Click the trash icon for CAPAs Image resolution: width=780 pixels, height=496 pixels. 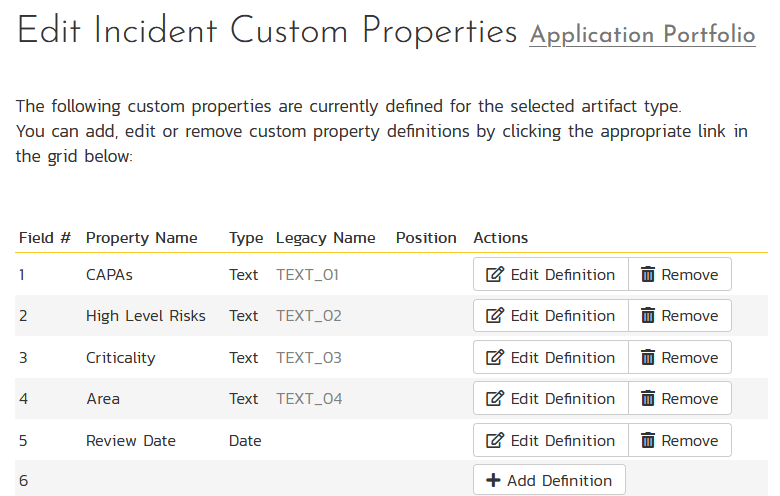pos(648,275)
